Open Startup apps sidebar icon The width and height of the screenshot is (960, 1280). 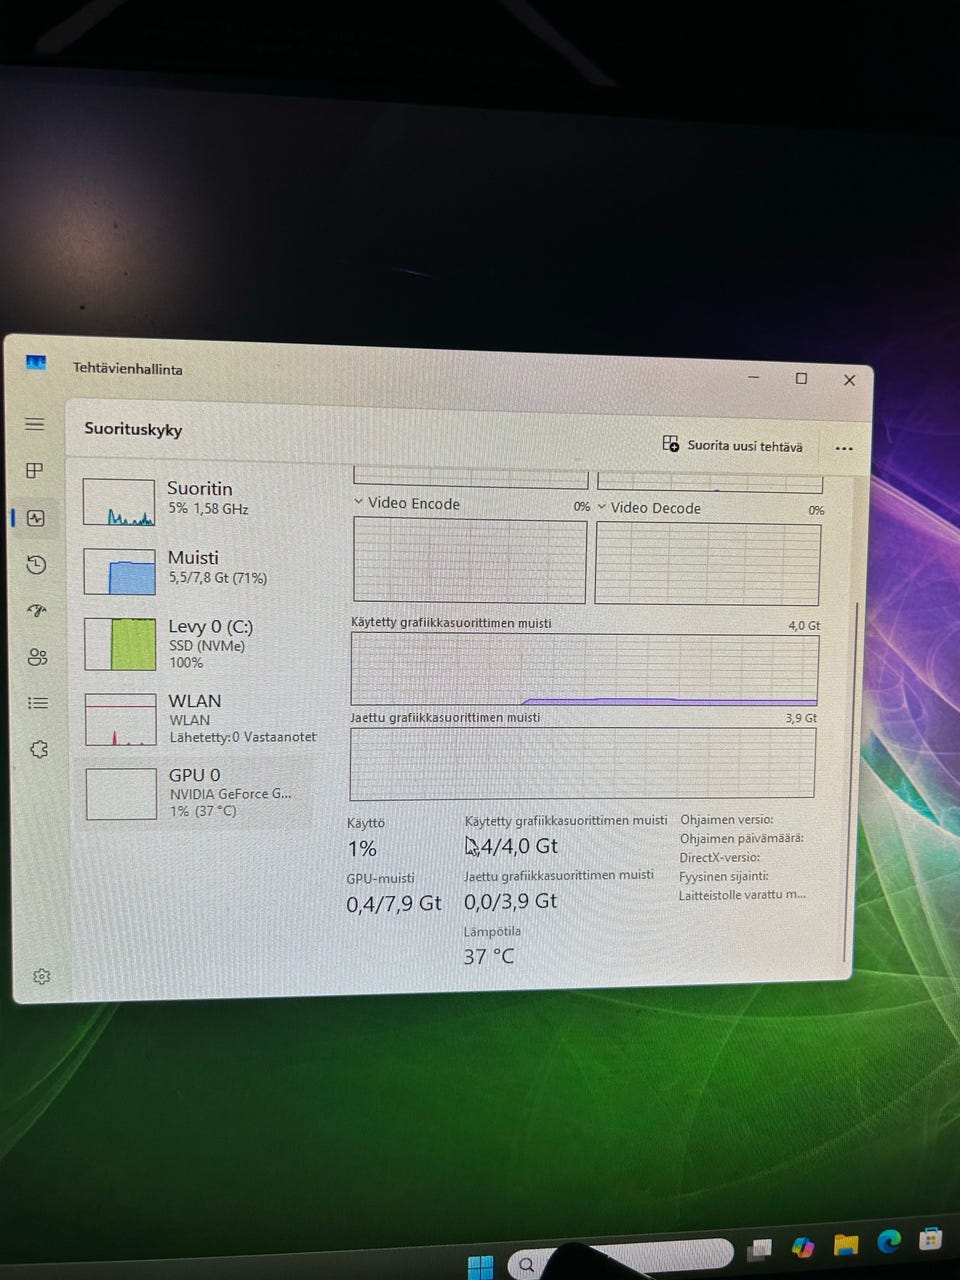(x=37, y=610)
